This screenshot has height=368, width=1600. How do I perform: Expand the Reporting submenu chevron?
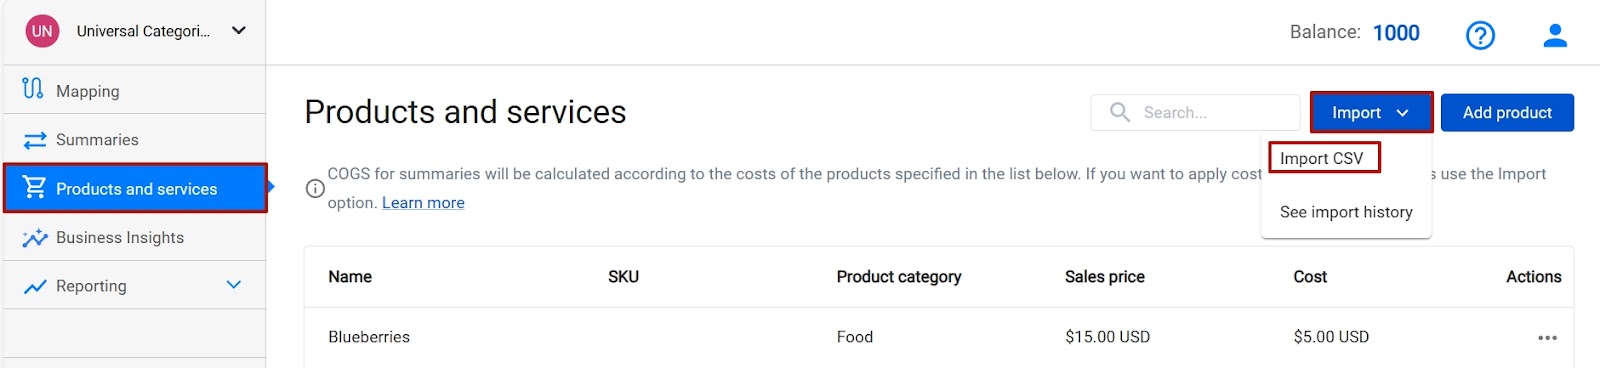point(234,285)
